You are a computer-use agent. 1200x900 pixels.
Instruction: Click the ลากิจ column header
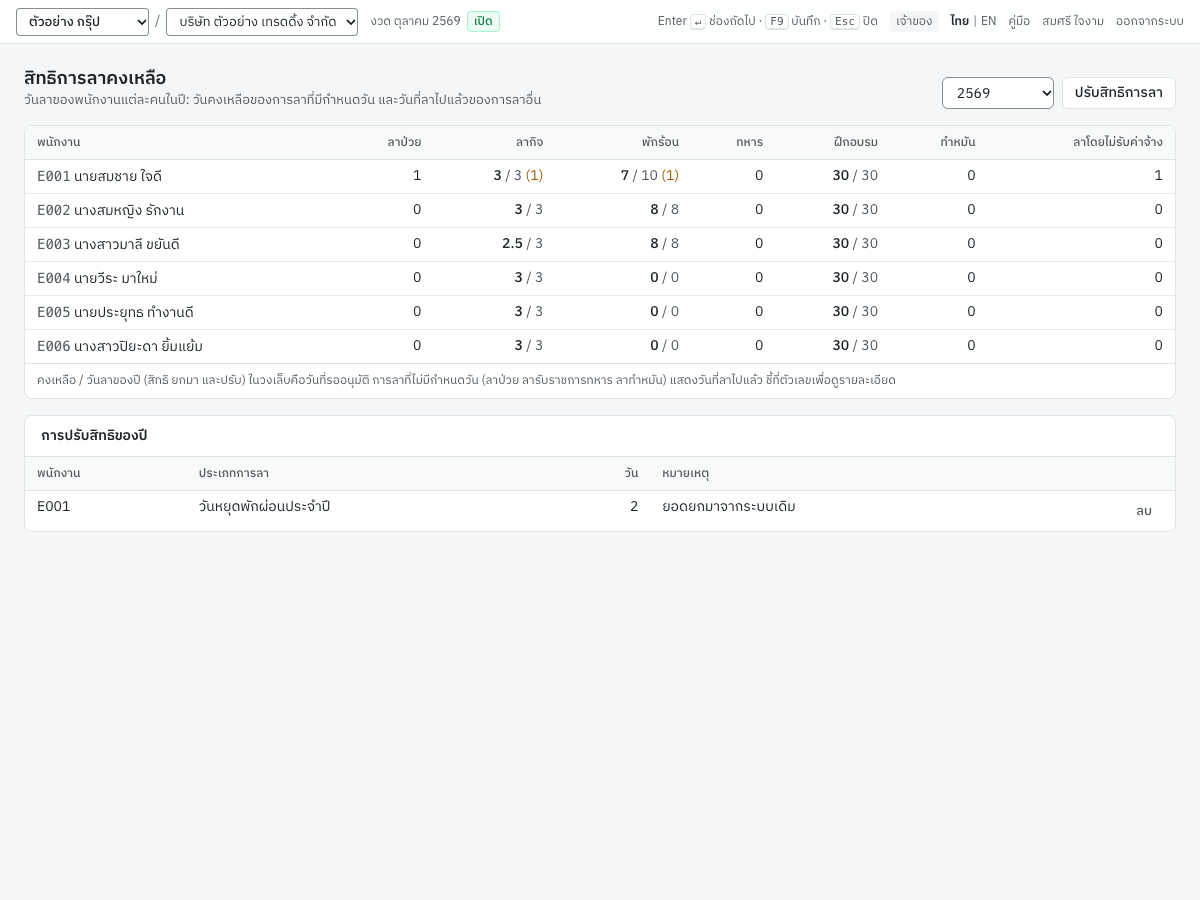tap(530, 142)
